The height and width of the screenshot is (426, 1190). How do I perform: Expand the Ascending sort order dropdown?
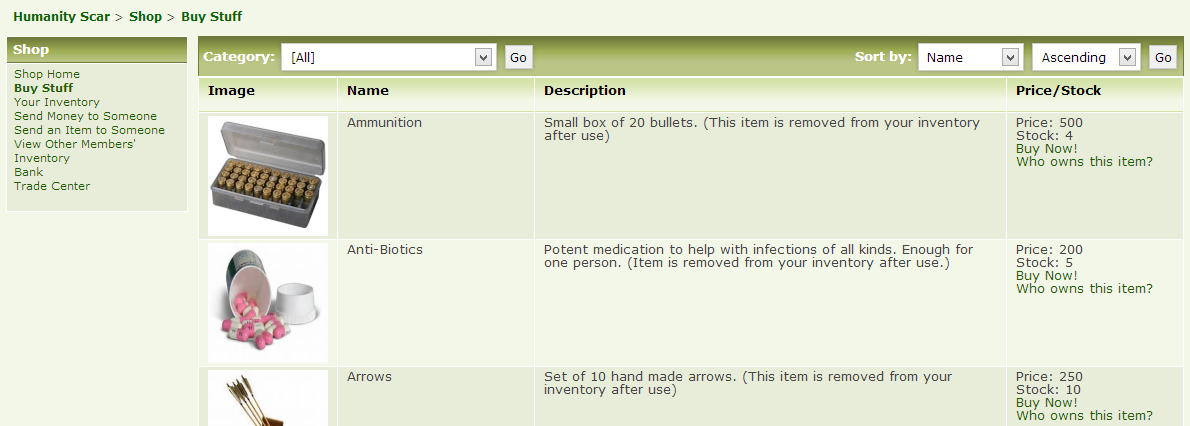[1086, 58]
